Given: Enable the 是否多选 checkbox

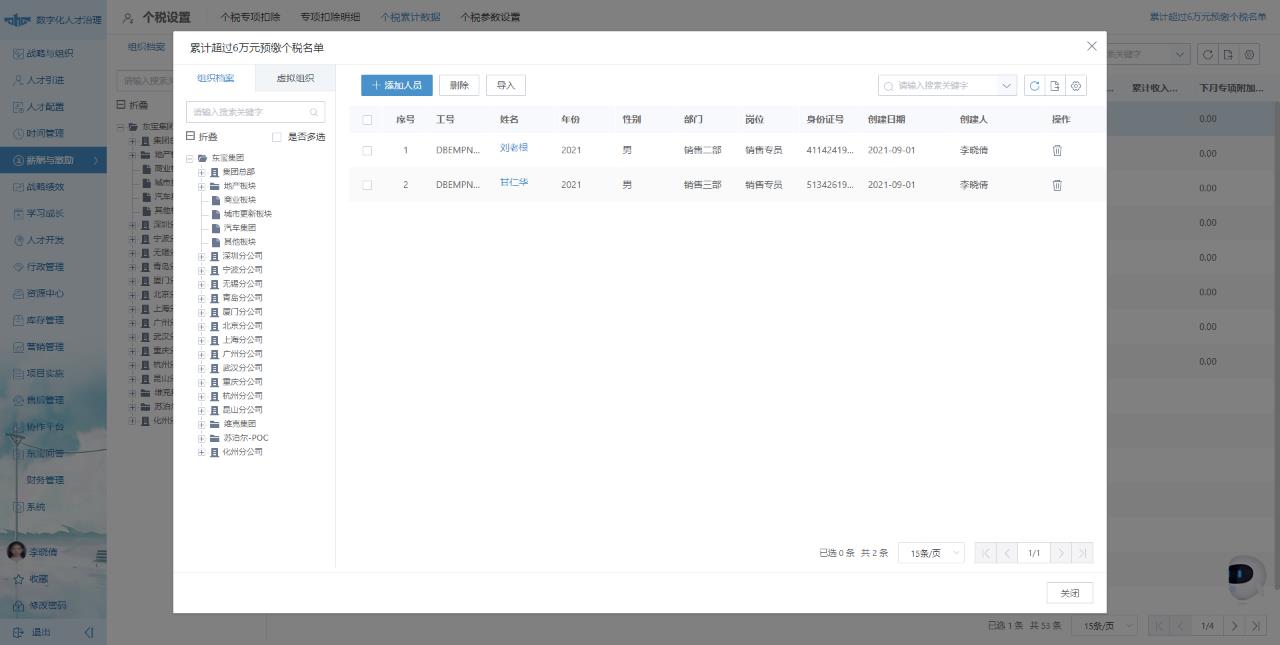Looking at the screenshot, I should [x=277, y=137].
